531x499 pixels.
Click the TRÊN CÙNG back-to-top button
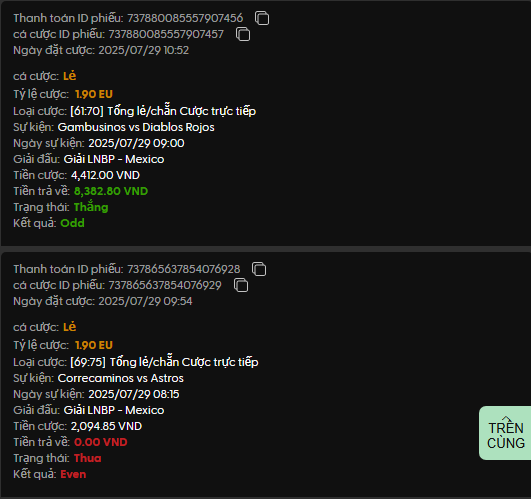[505, 433]
